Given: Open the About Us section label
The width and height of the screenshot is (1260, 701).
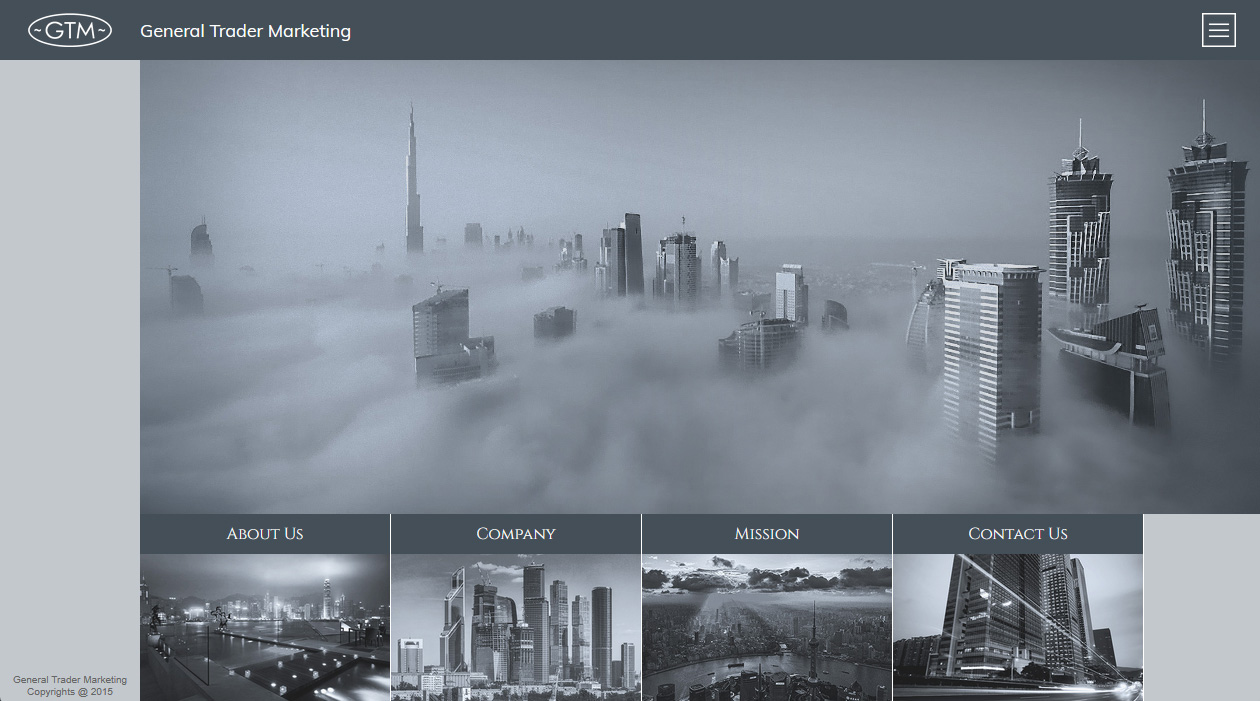Looking at the screenshot, I should (265, 534).
